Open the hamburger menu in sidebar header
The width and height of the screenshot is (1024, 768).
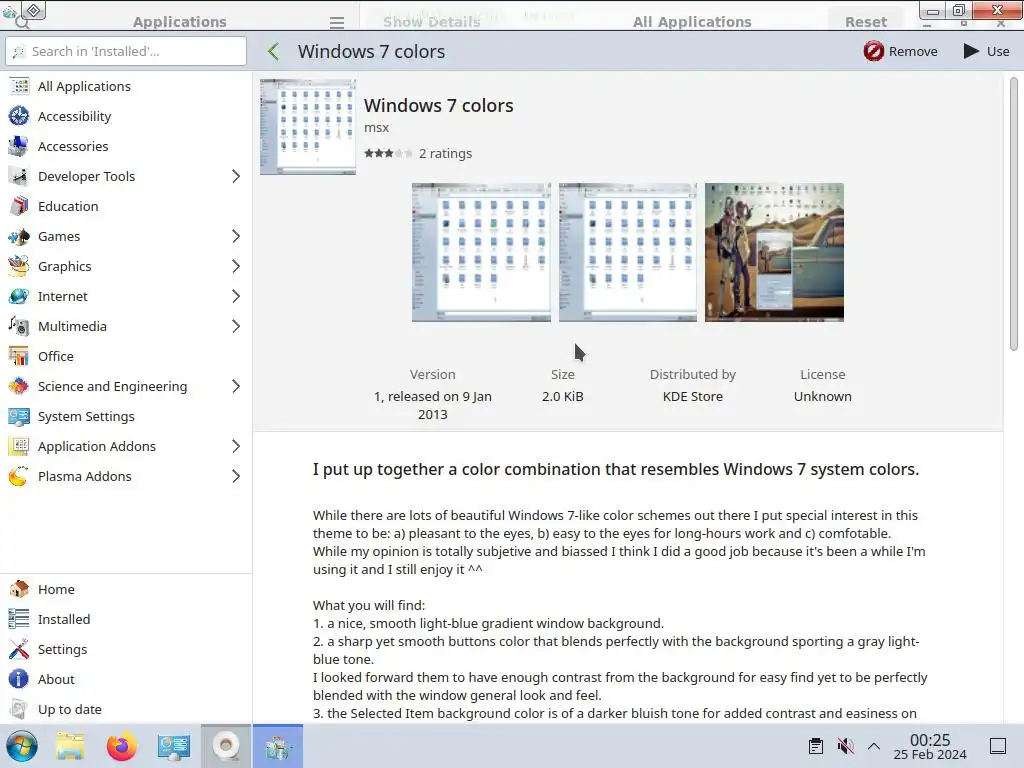337,23
